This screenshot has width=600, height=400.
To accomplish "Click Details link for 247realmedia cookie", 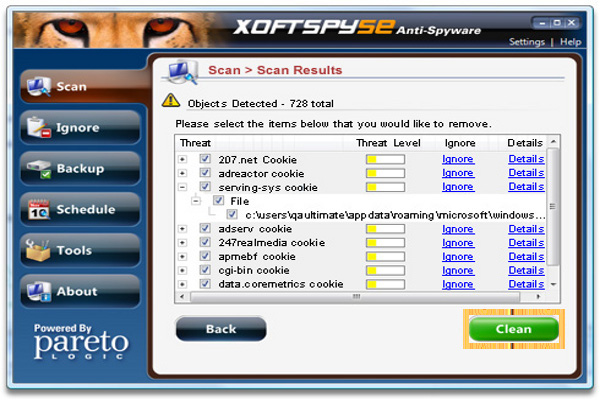I will pyautogui.click(x=526, y=243).
